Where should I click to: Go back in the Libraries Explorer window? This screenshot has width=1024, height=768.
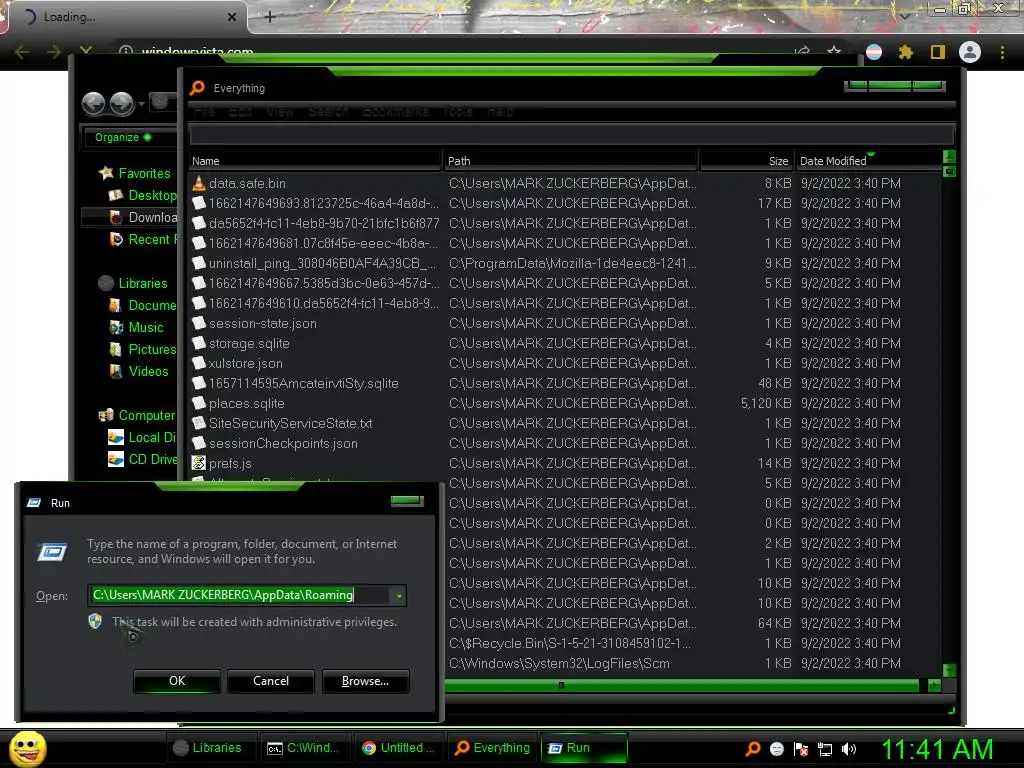[x=93, y=103]
